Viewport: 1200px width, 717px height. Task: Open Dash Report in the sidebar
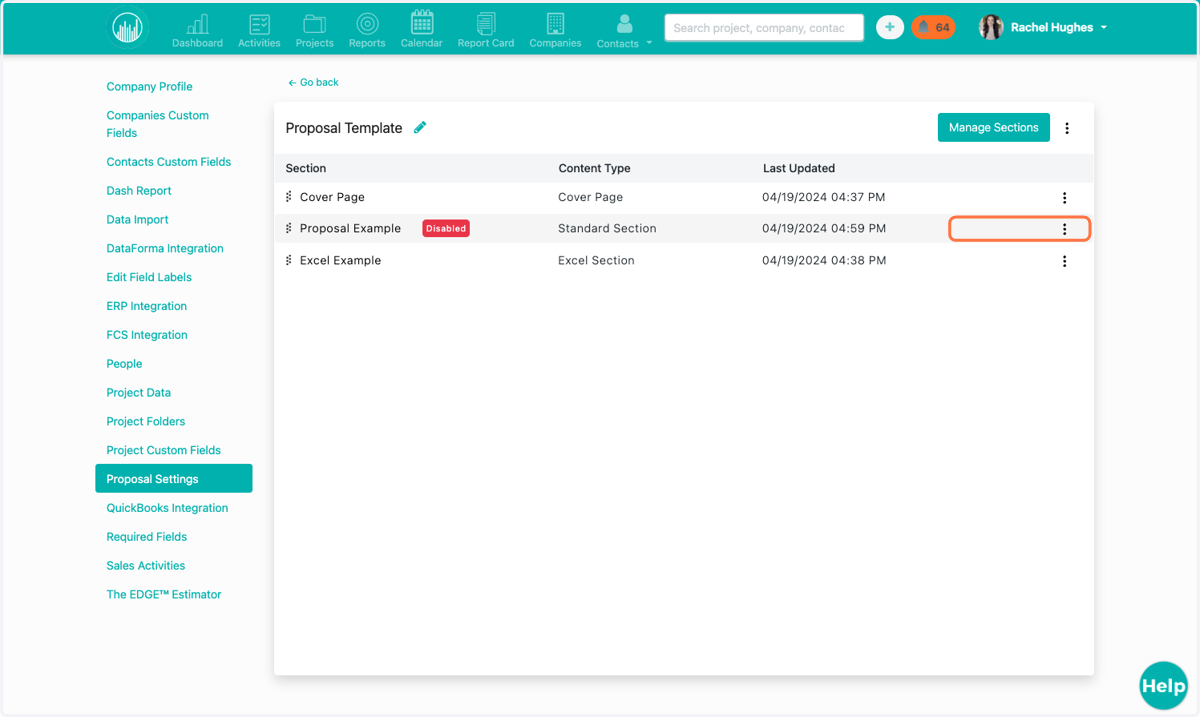[x=139, y=191]
